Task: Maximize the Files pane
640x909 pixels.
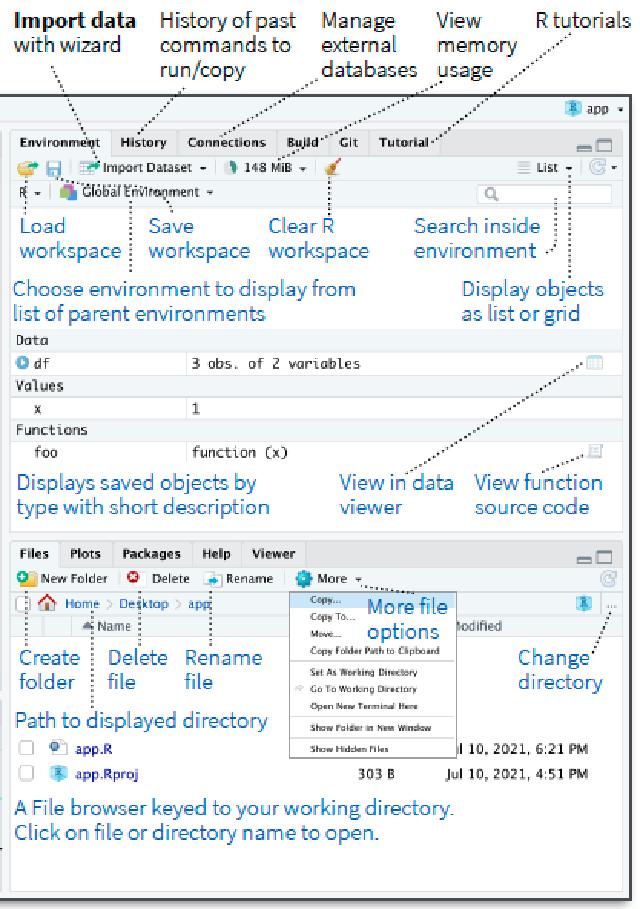Action: click(605, 557)
